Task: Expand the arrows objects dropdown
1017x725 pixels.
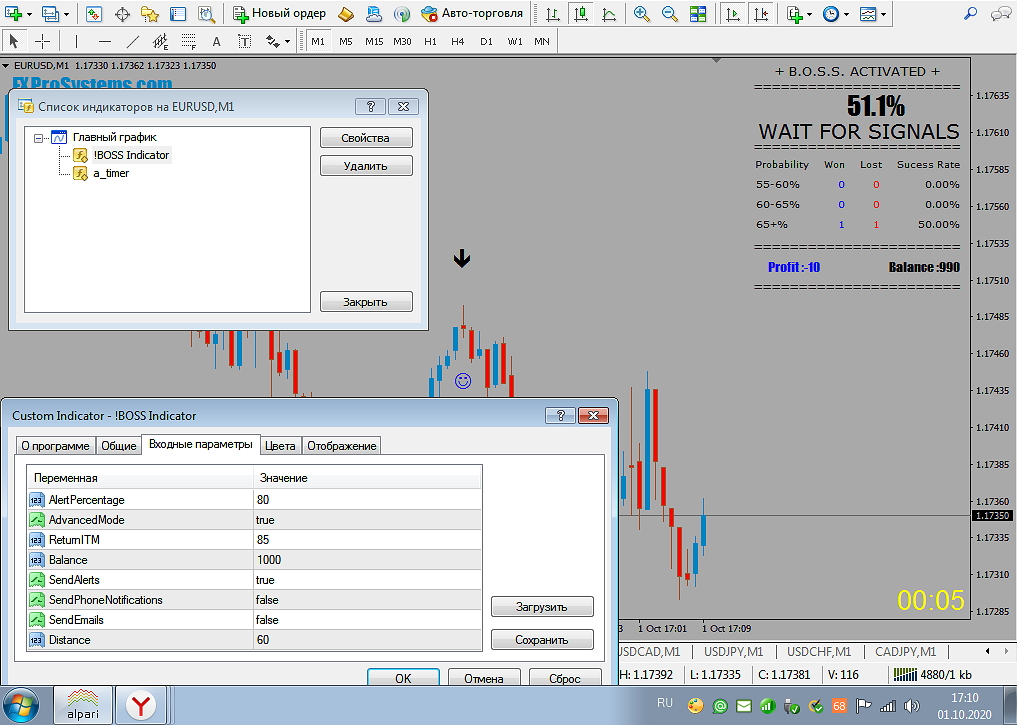Action: [287, 43]
